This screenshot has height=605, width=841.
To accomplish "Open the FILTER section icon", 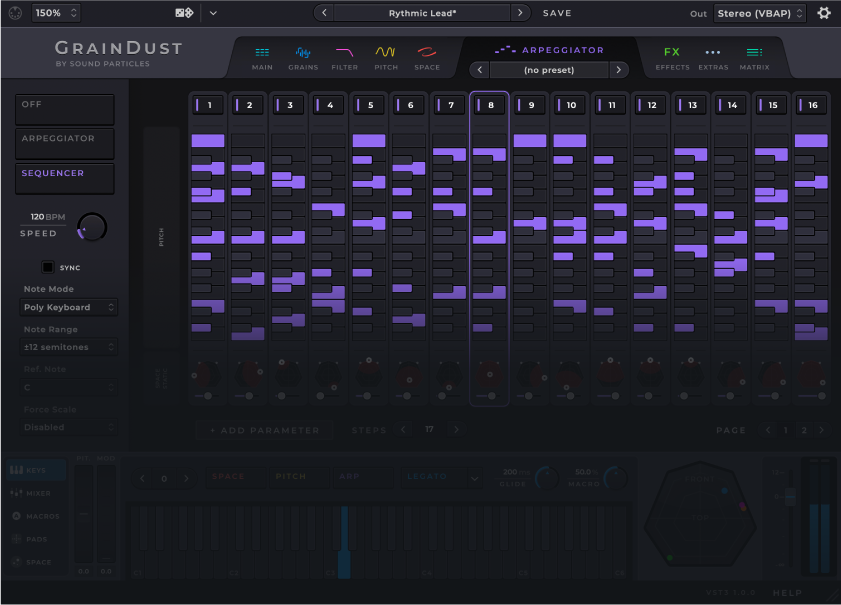I will (344, 57).
